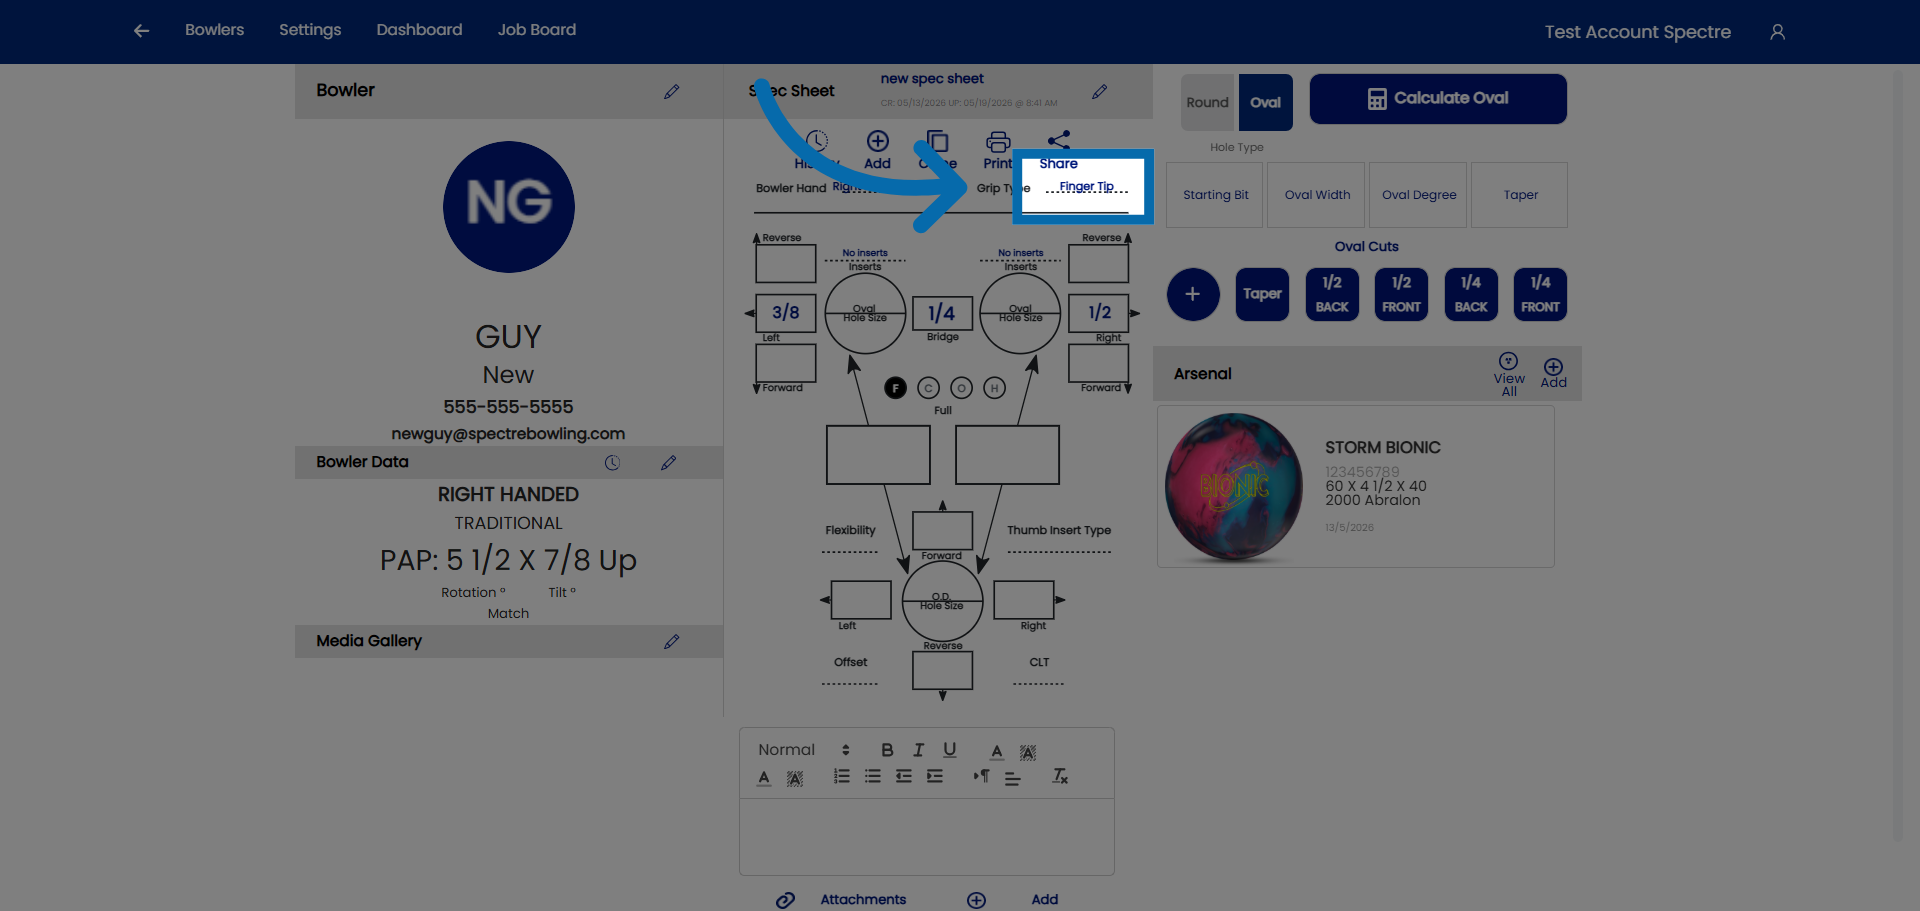Insert a numbered list in notes
Viewport: 1920px width, 911px height.
click(842, 776)
